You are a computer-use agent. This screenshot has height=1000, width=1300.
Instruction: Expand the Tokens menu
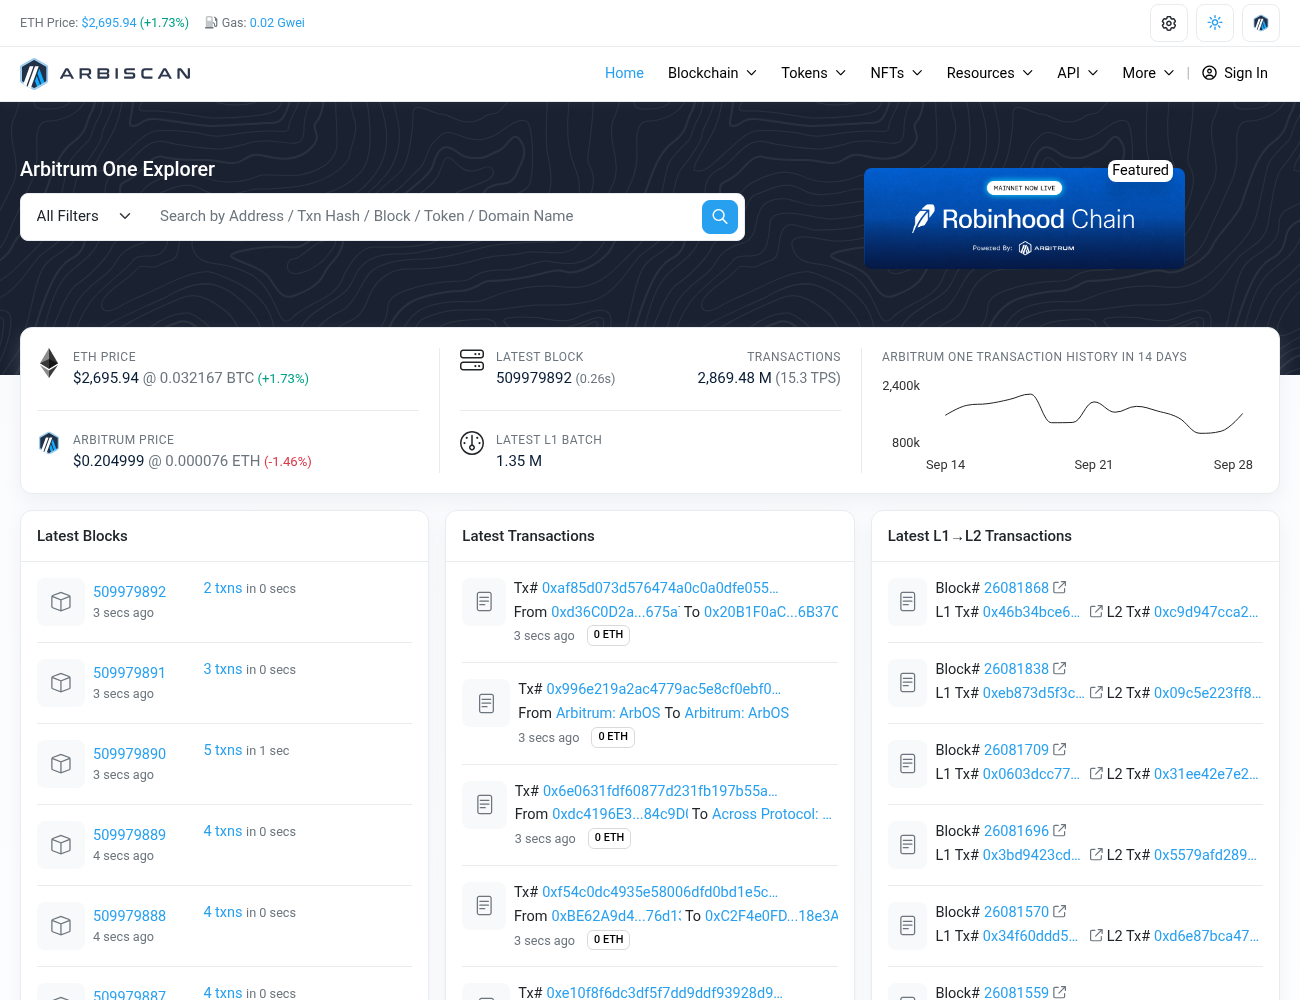(814, 73)
